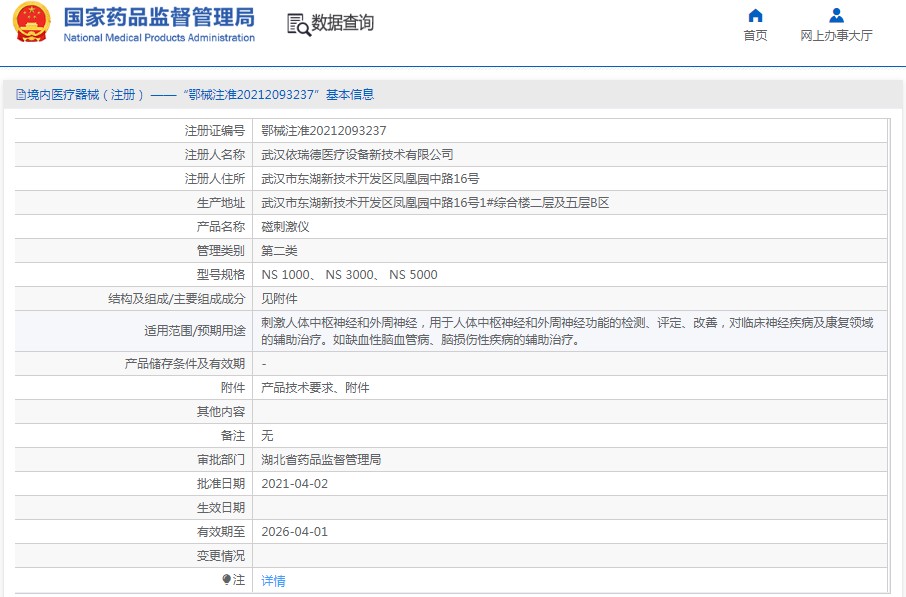Click expiry date 2026-04-01

tap(295, 532)
